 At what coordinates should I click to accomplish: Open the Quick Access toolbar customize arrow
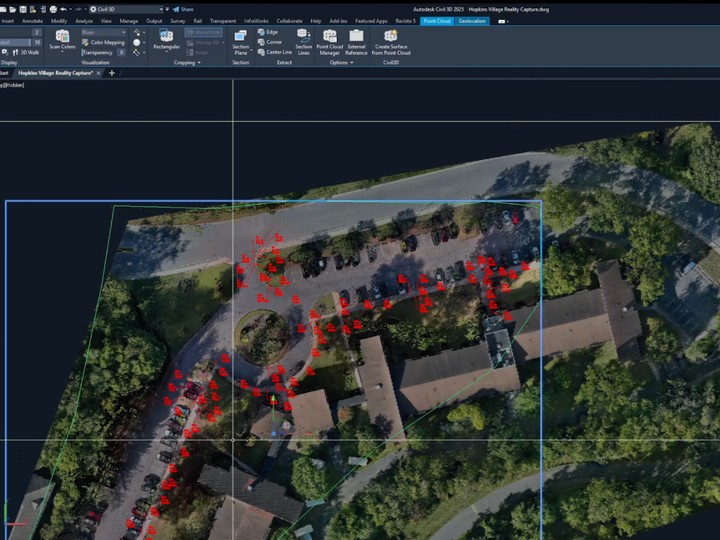pyautogui.click(x=167, y=9)
